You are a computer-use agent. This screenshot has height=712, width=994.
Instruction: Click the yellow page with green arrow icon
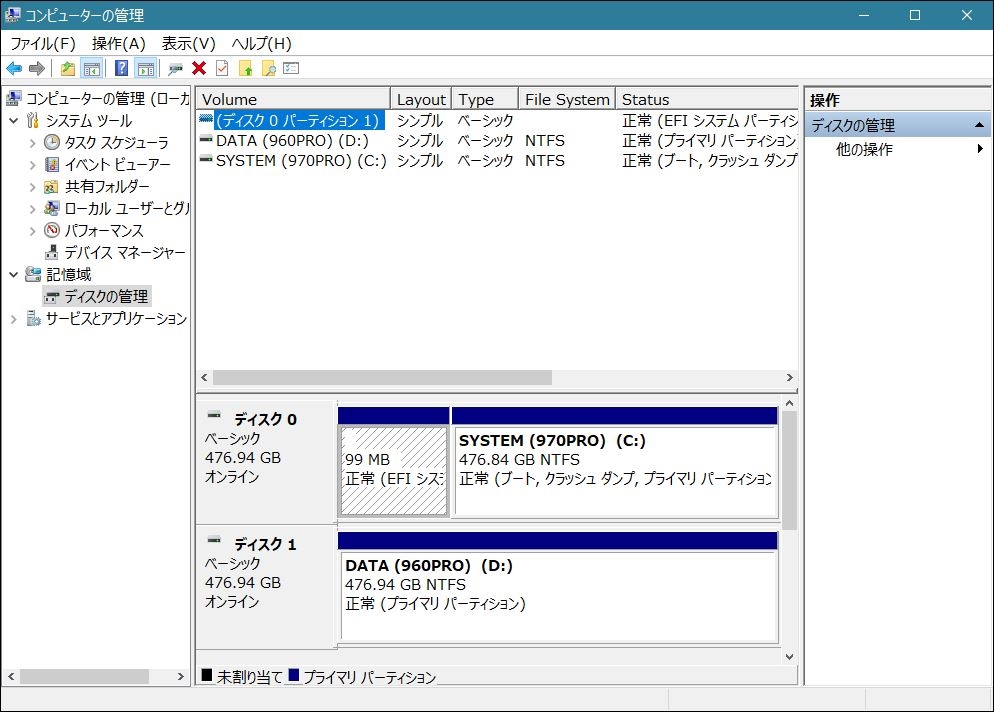pos(245,68)
